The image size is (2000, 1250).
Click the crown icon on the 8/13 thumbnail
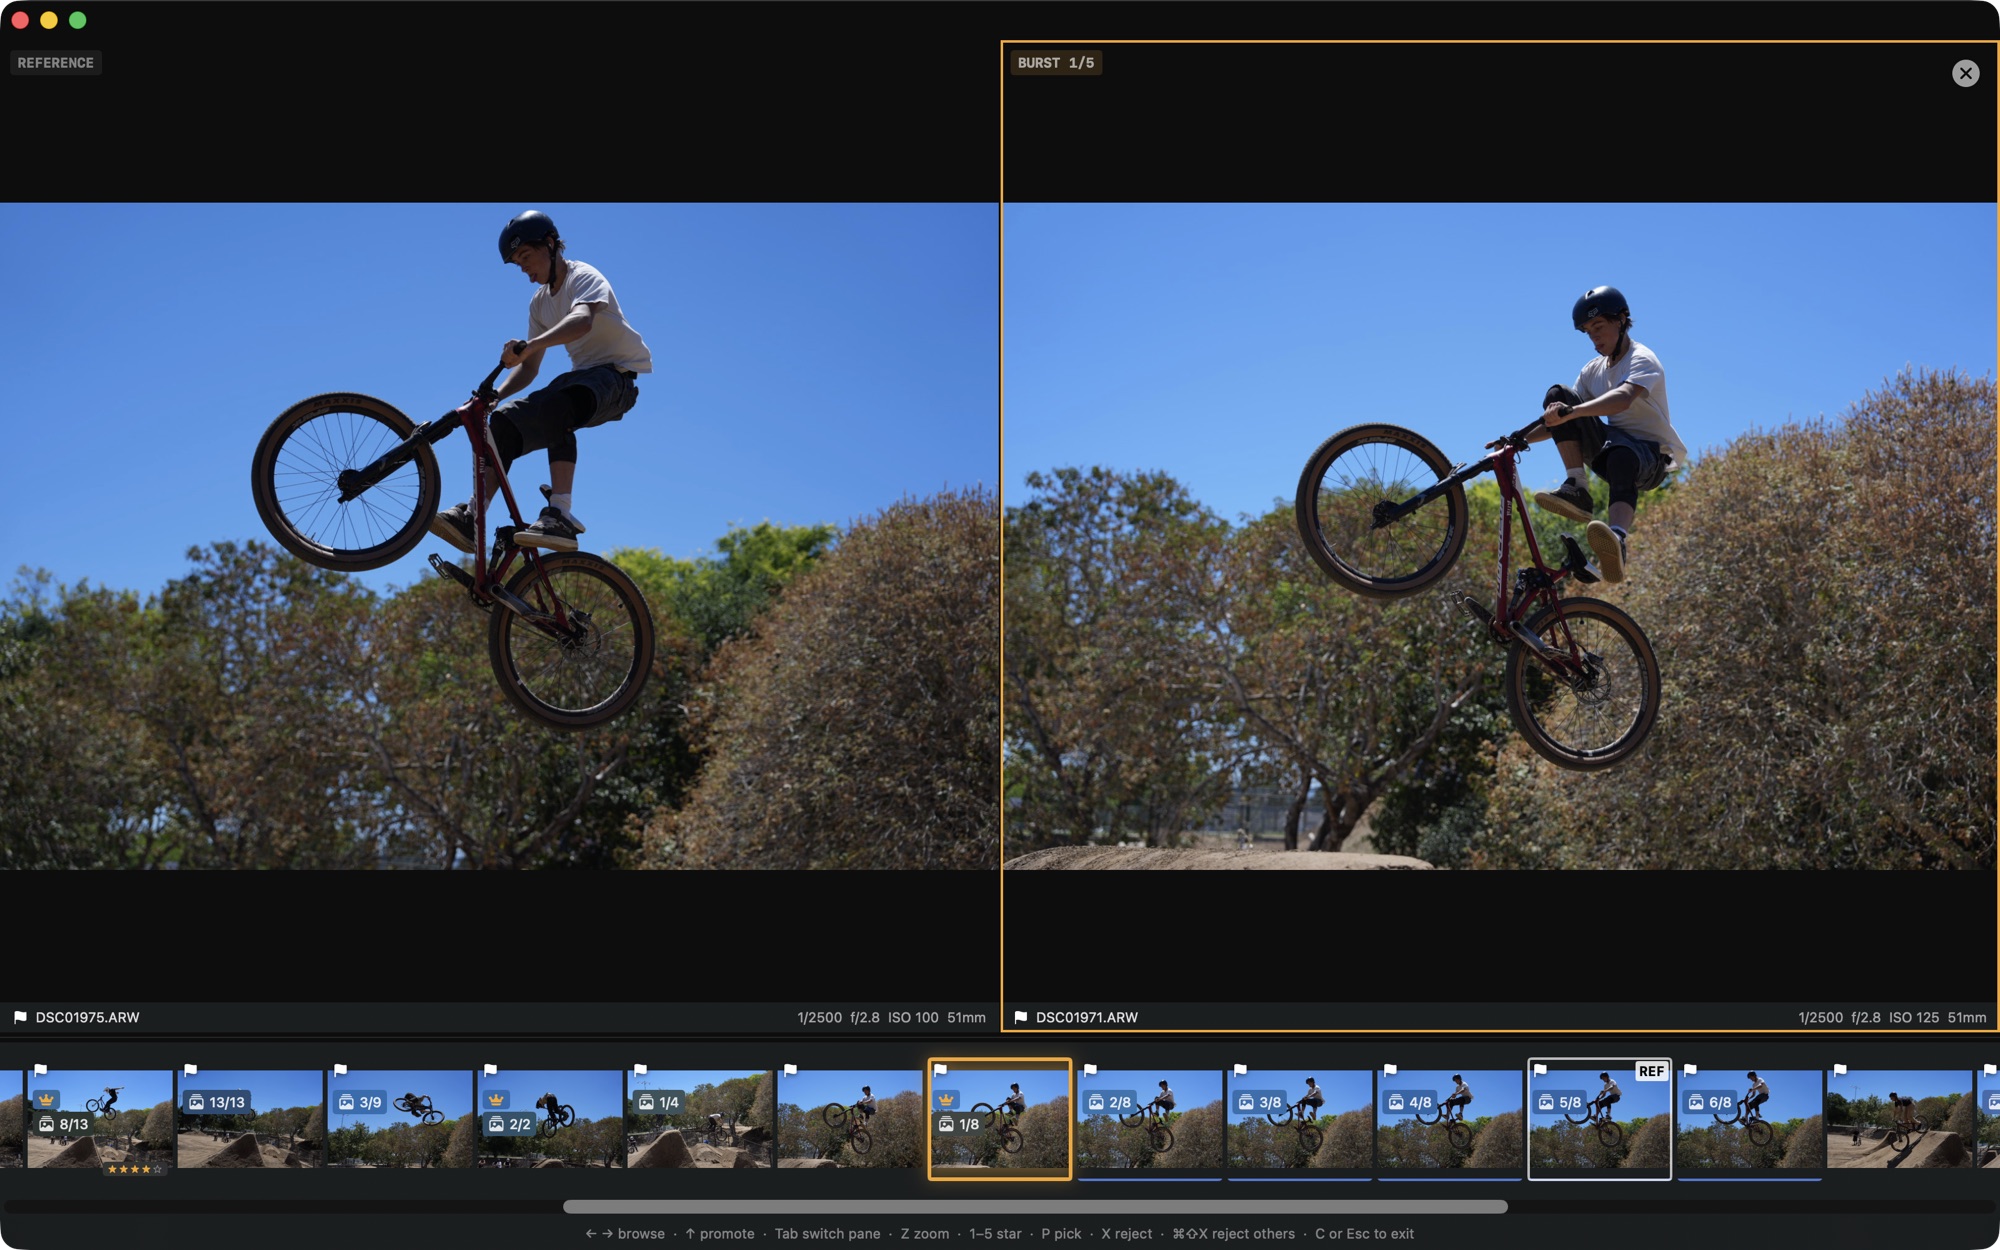(46, 1100)
